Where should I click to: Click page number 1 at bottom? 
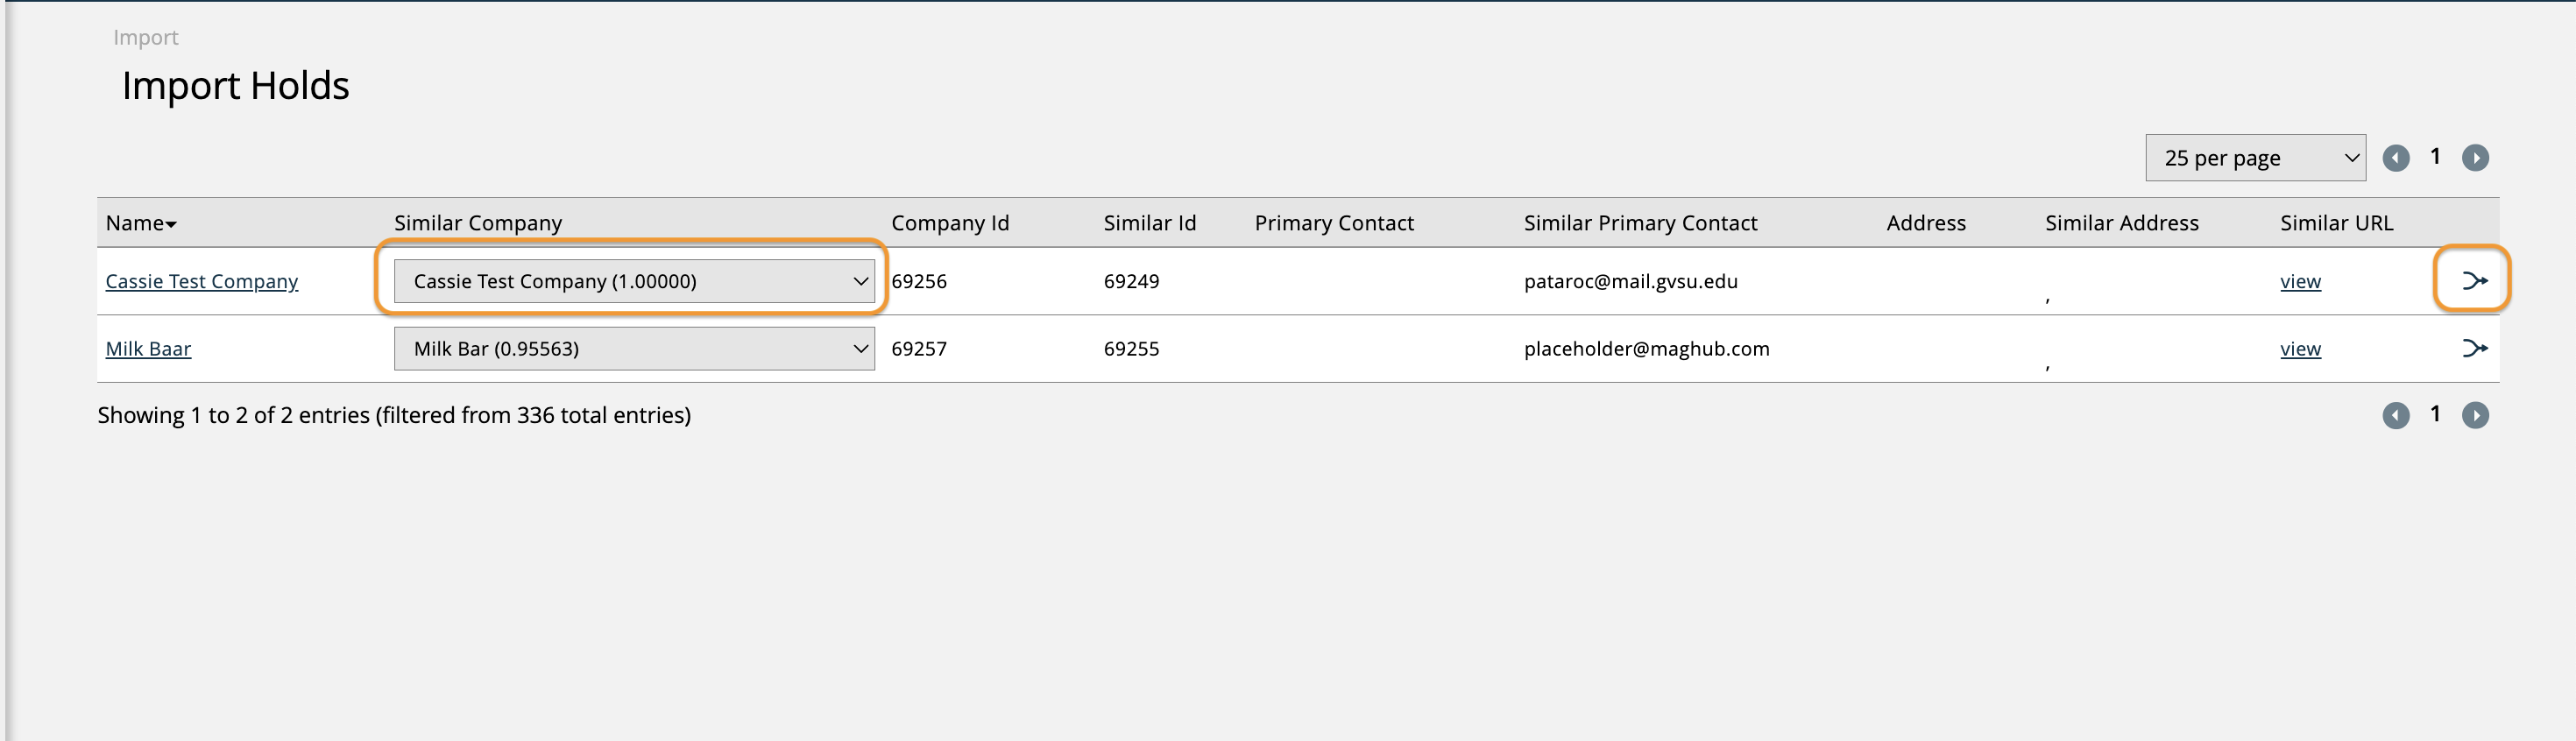point(2435,414)
